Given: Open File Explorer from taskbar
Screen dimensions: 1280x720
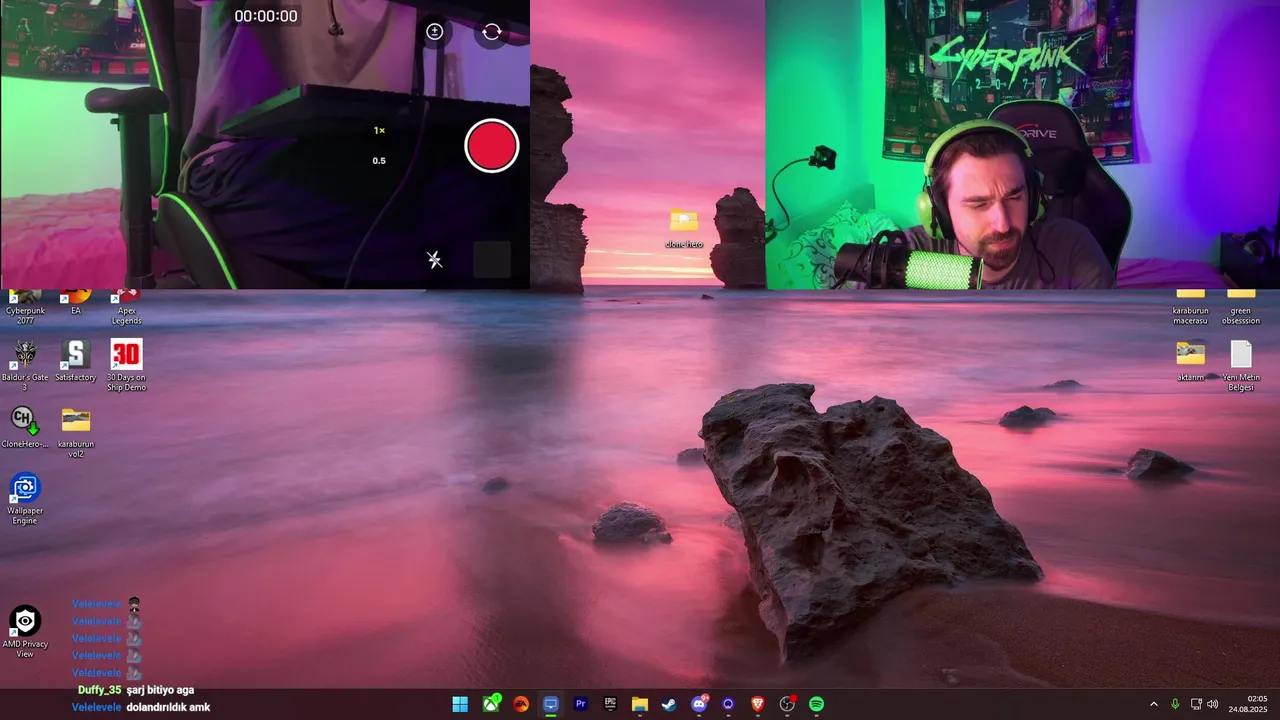Looking at the screenshot, I should [639, 704].
